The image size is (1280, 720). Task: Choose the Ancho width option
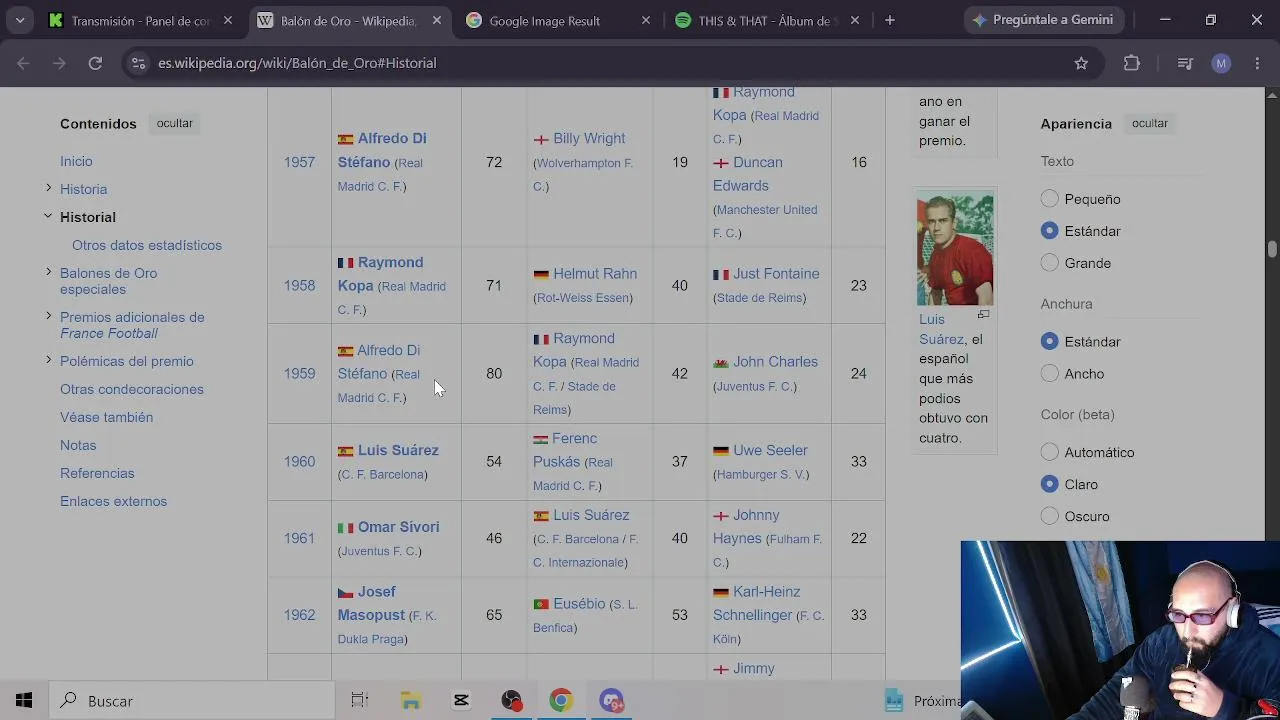coord(1049,373)
